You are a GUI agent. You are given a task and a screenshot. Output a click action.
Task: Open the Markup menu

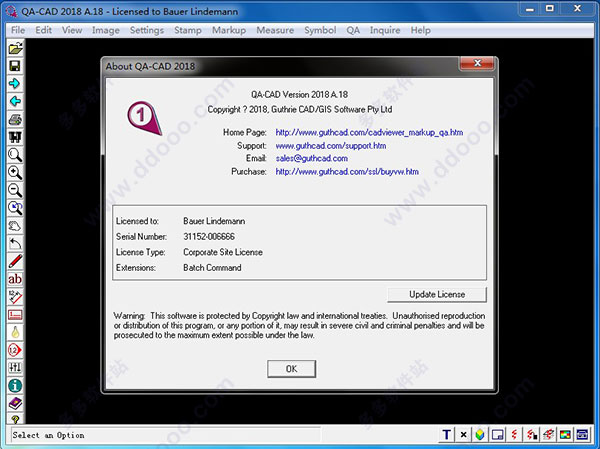[x=229, y=30]
